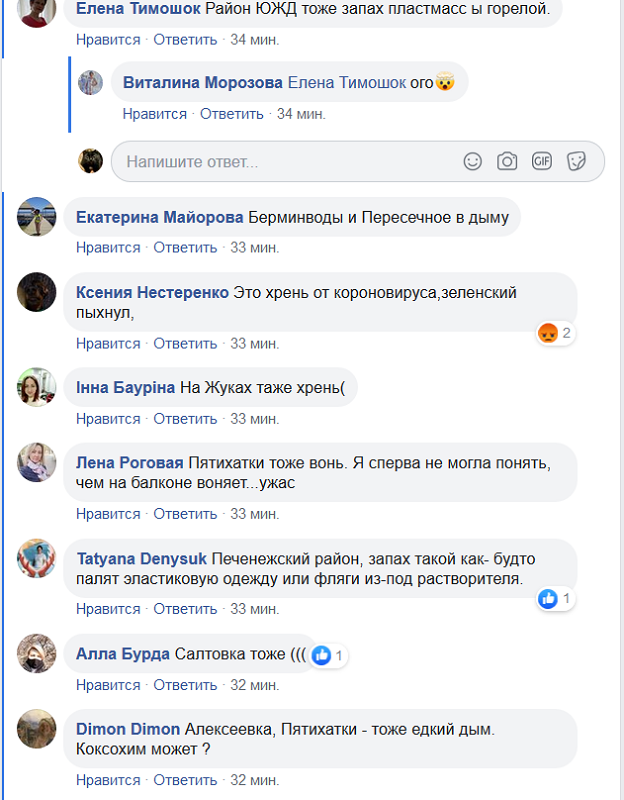View angry reactions on Ксения Нестеренко's comment
This screenshot has width=624, height=800.
click(x=554, y=334)
